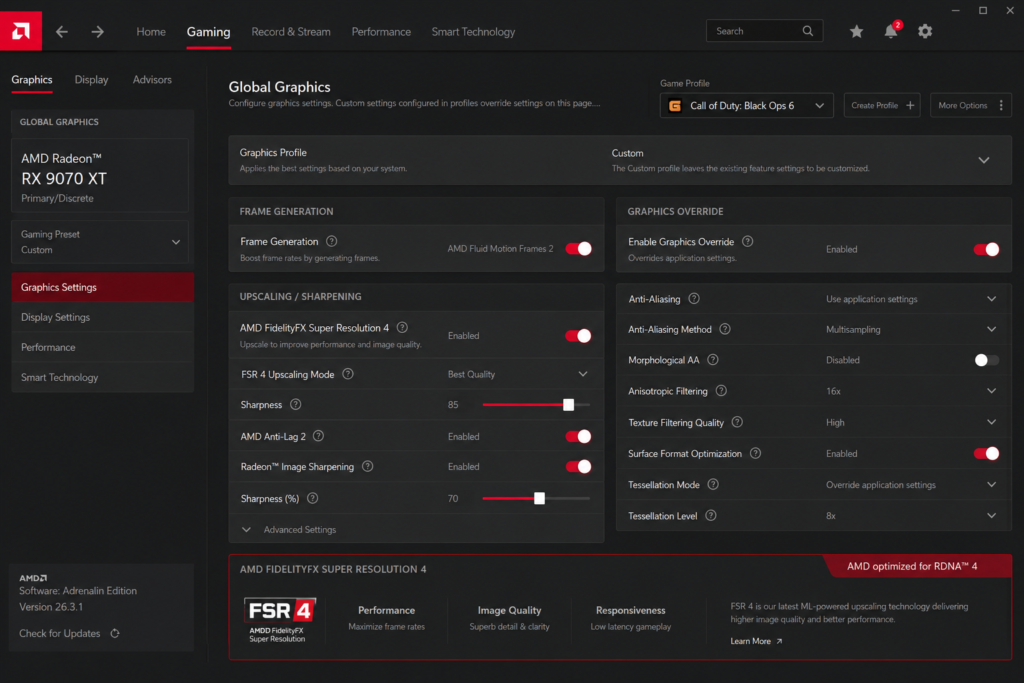Click help icon next to Frame Generation
The width and height of the screenshot is (1024, 683).
click(x=332, y=242)
